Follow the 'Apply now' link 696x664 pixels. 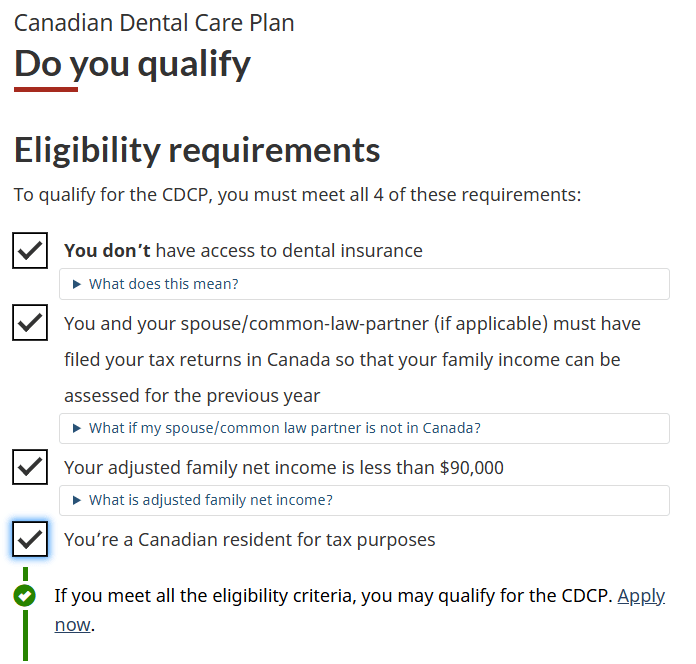coord(641,596)
